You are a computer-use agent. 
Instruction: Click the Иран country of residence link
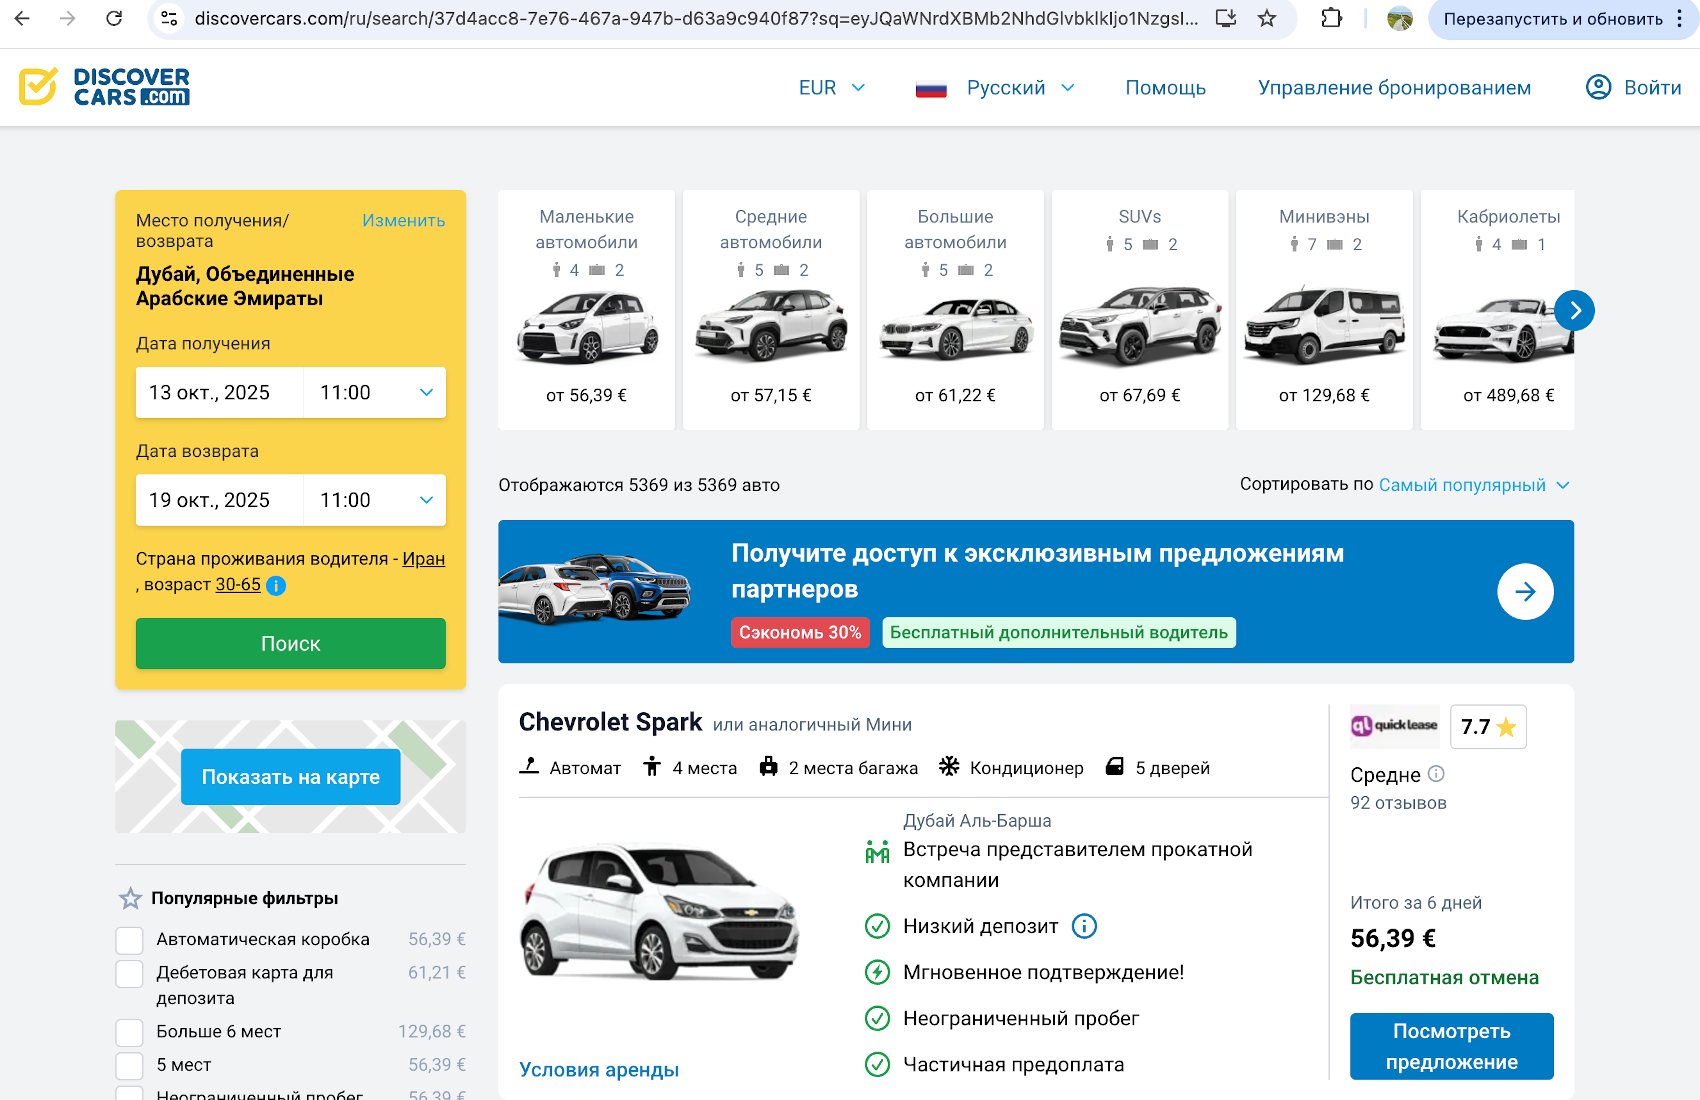coord(424,559)
